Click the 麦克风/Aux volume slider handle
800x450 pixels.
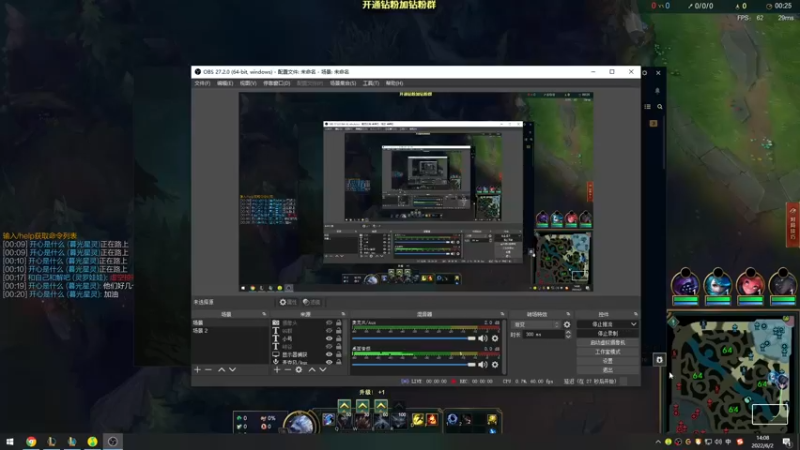(471, 338)
